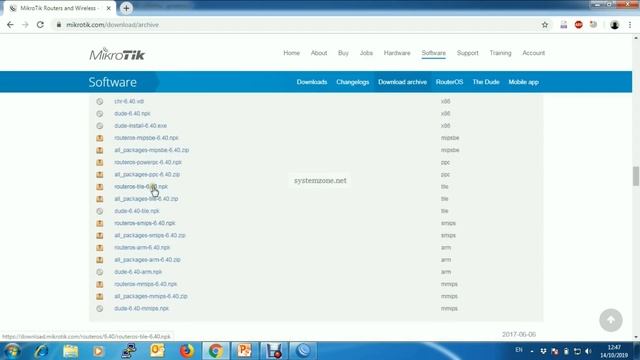Click package icon beside routeros-arm-6.40.npk
Screen dimensions: 640x360
point(100,248)
